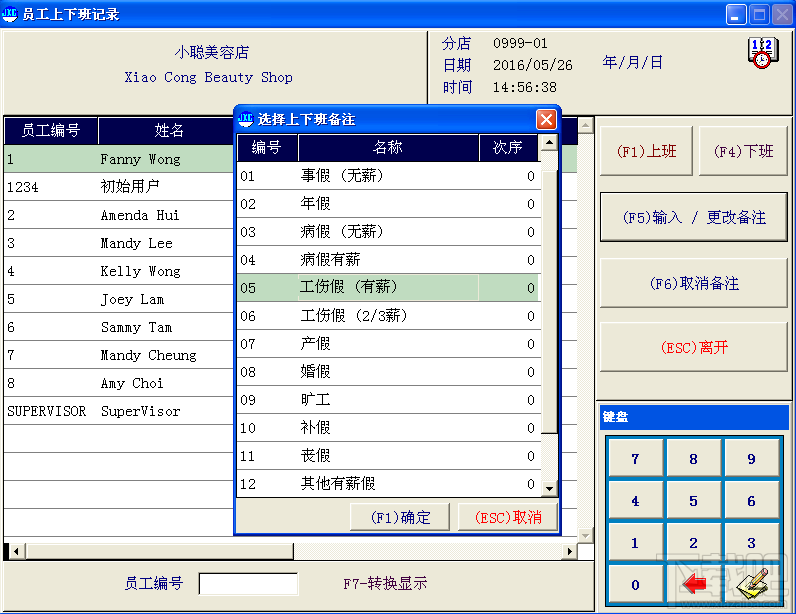Tap keypad number 4
This screenshot has width=796, height=614.
[x=636, y=501]
